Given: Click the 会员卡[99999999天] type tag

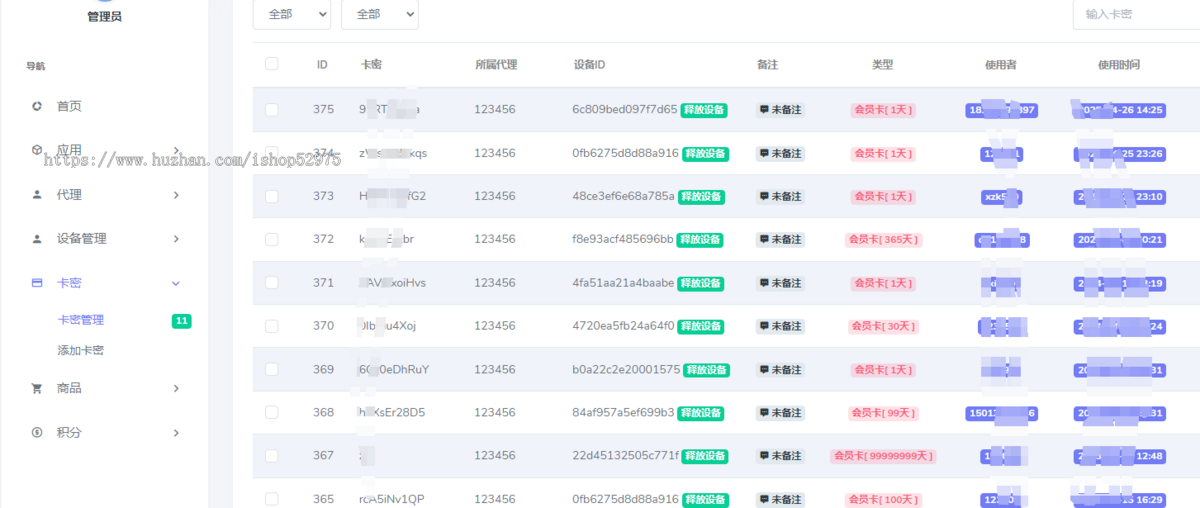Looking at the screenshot, I should pos(883,456).
